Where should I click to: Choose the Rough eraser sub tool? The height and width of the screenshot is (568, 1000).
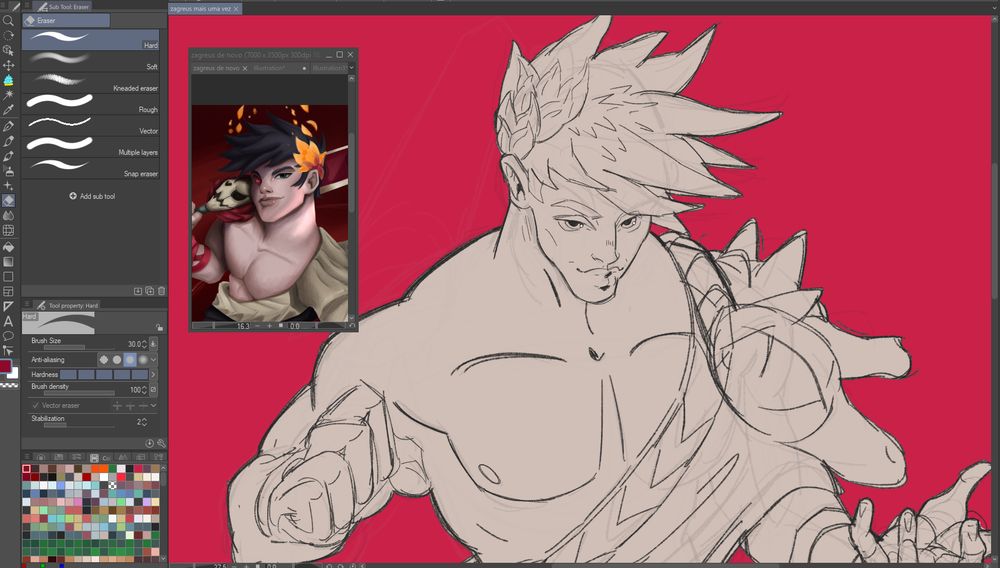coord(91,105)
